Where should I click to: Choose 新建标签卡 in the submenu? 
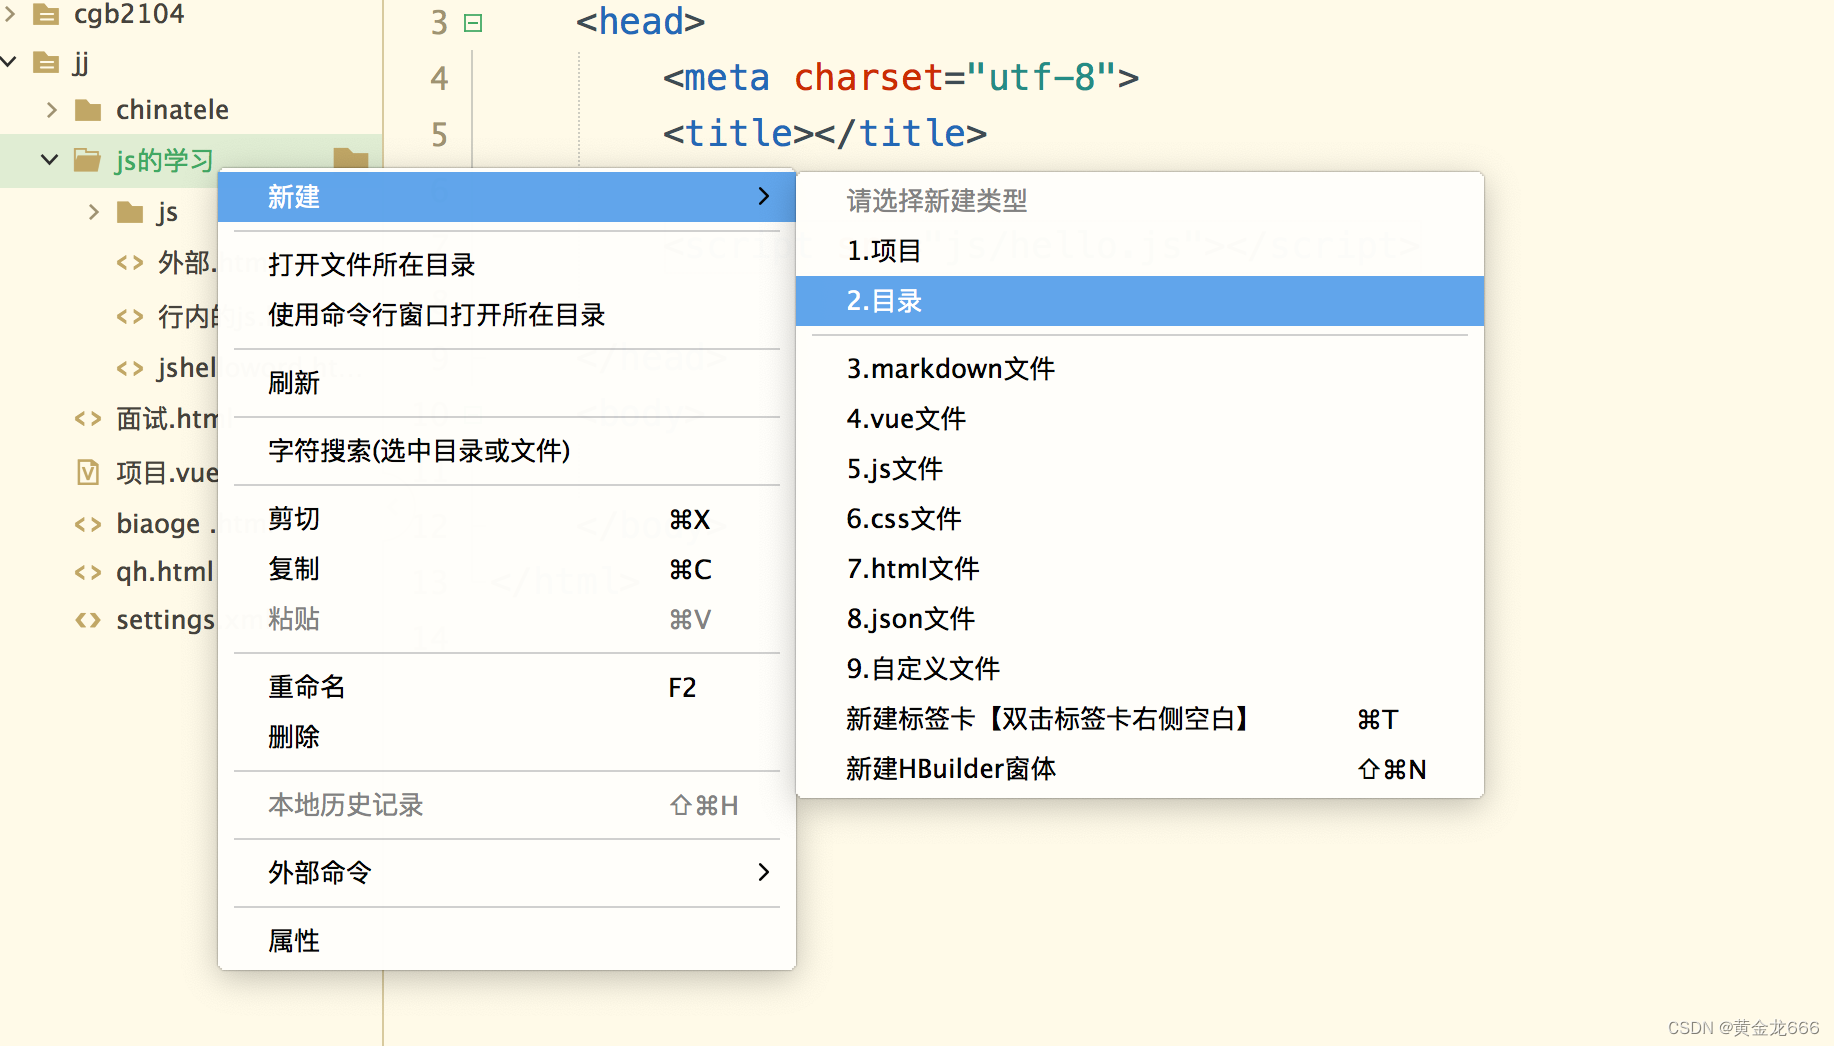point(1140,719)
